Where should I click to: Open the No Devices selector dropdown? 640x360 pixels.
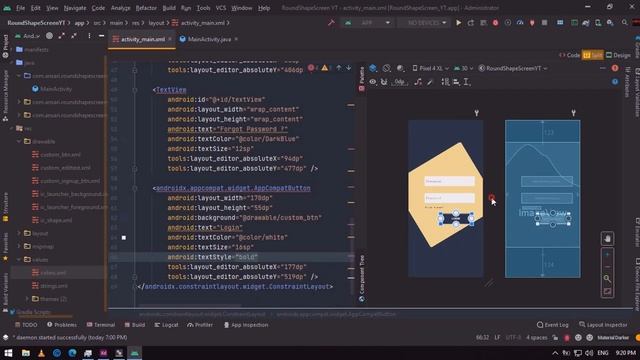pyautogui.click(x=423, y=23)
